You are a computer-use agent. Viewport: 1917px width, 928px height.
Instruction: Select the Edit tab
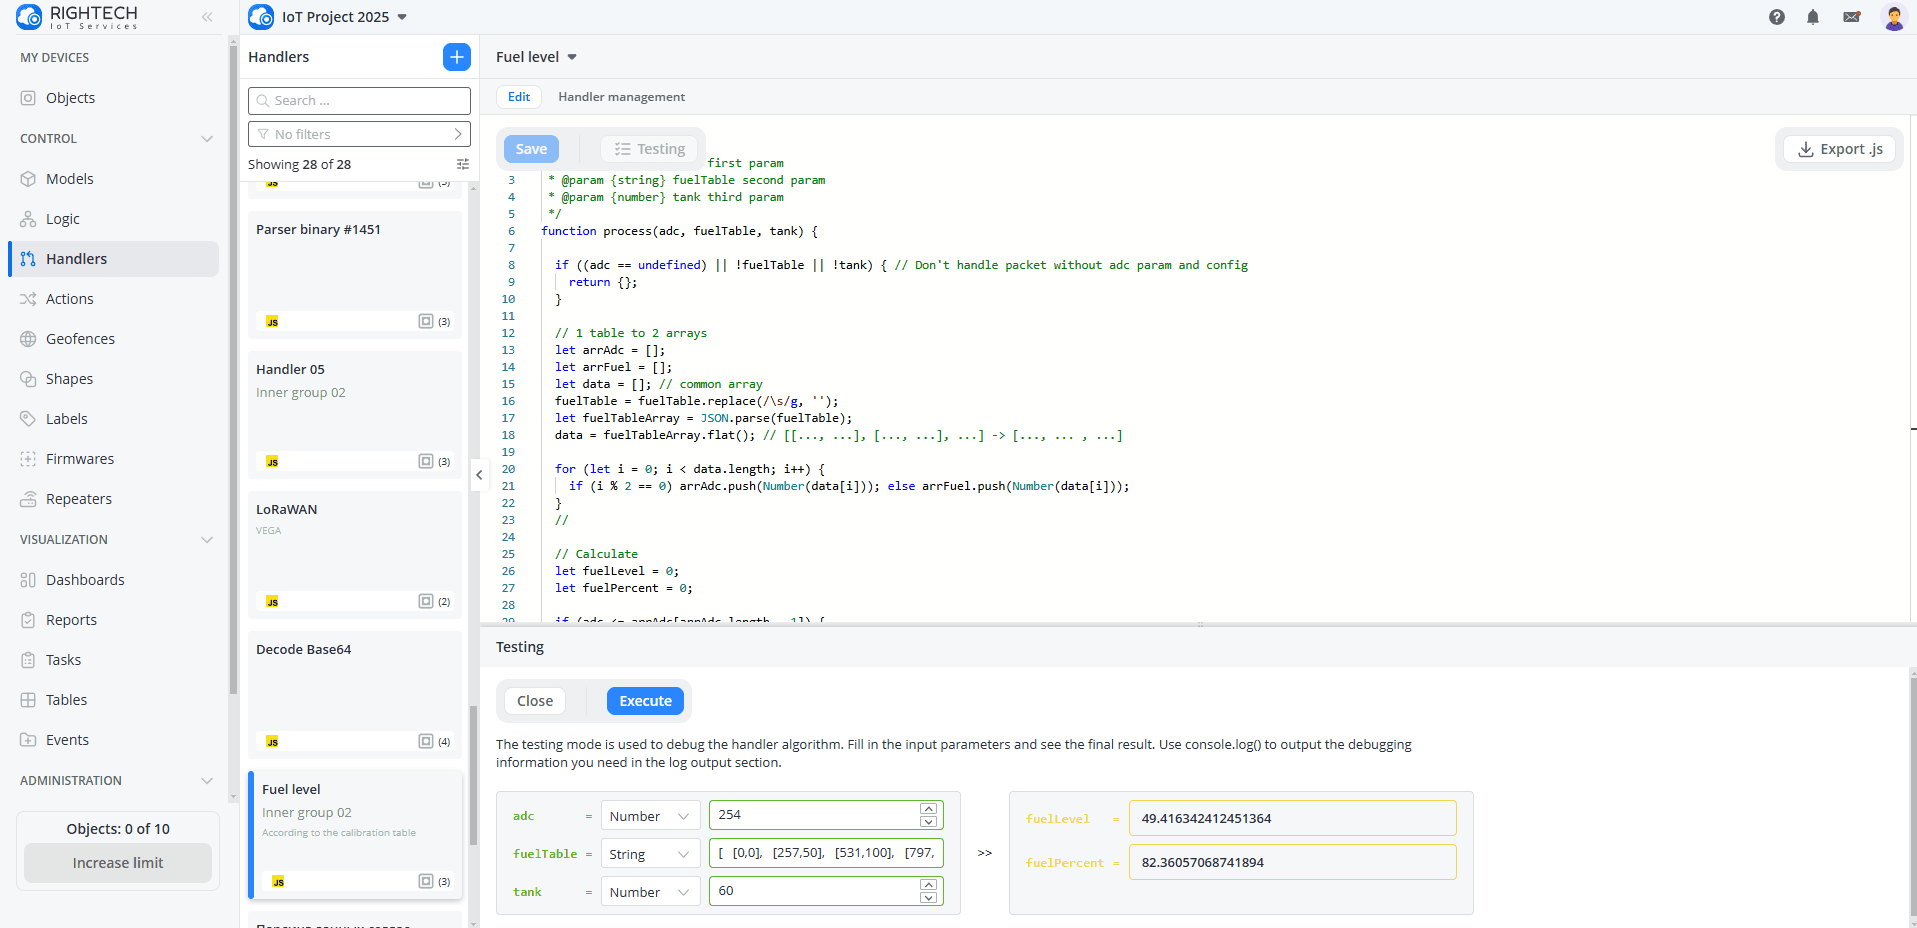[519, 97]
